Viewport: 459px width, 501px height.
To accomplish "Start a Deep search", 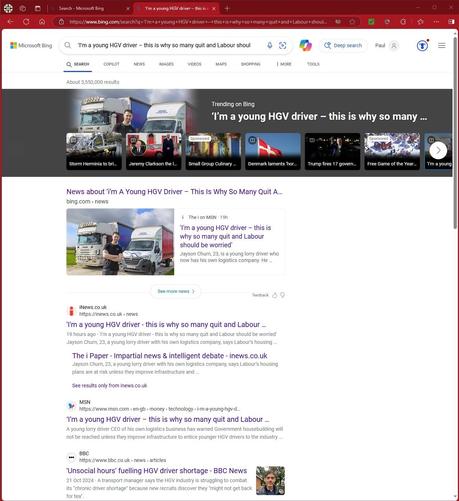I will click(x=343, y=45).
